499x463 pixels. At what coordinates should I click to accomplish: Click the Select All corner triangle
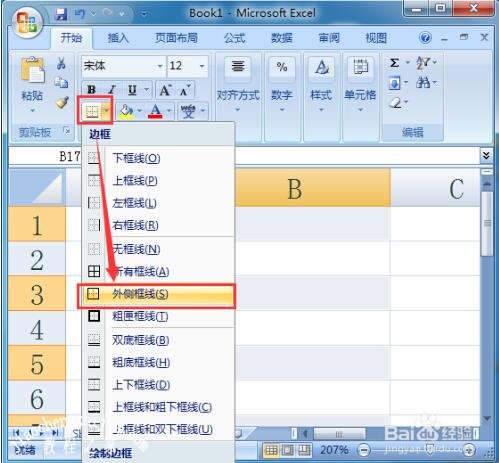point(37,188)
